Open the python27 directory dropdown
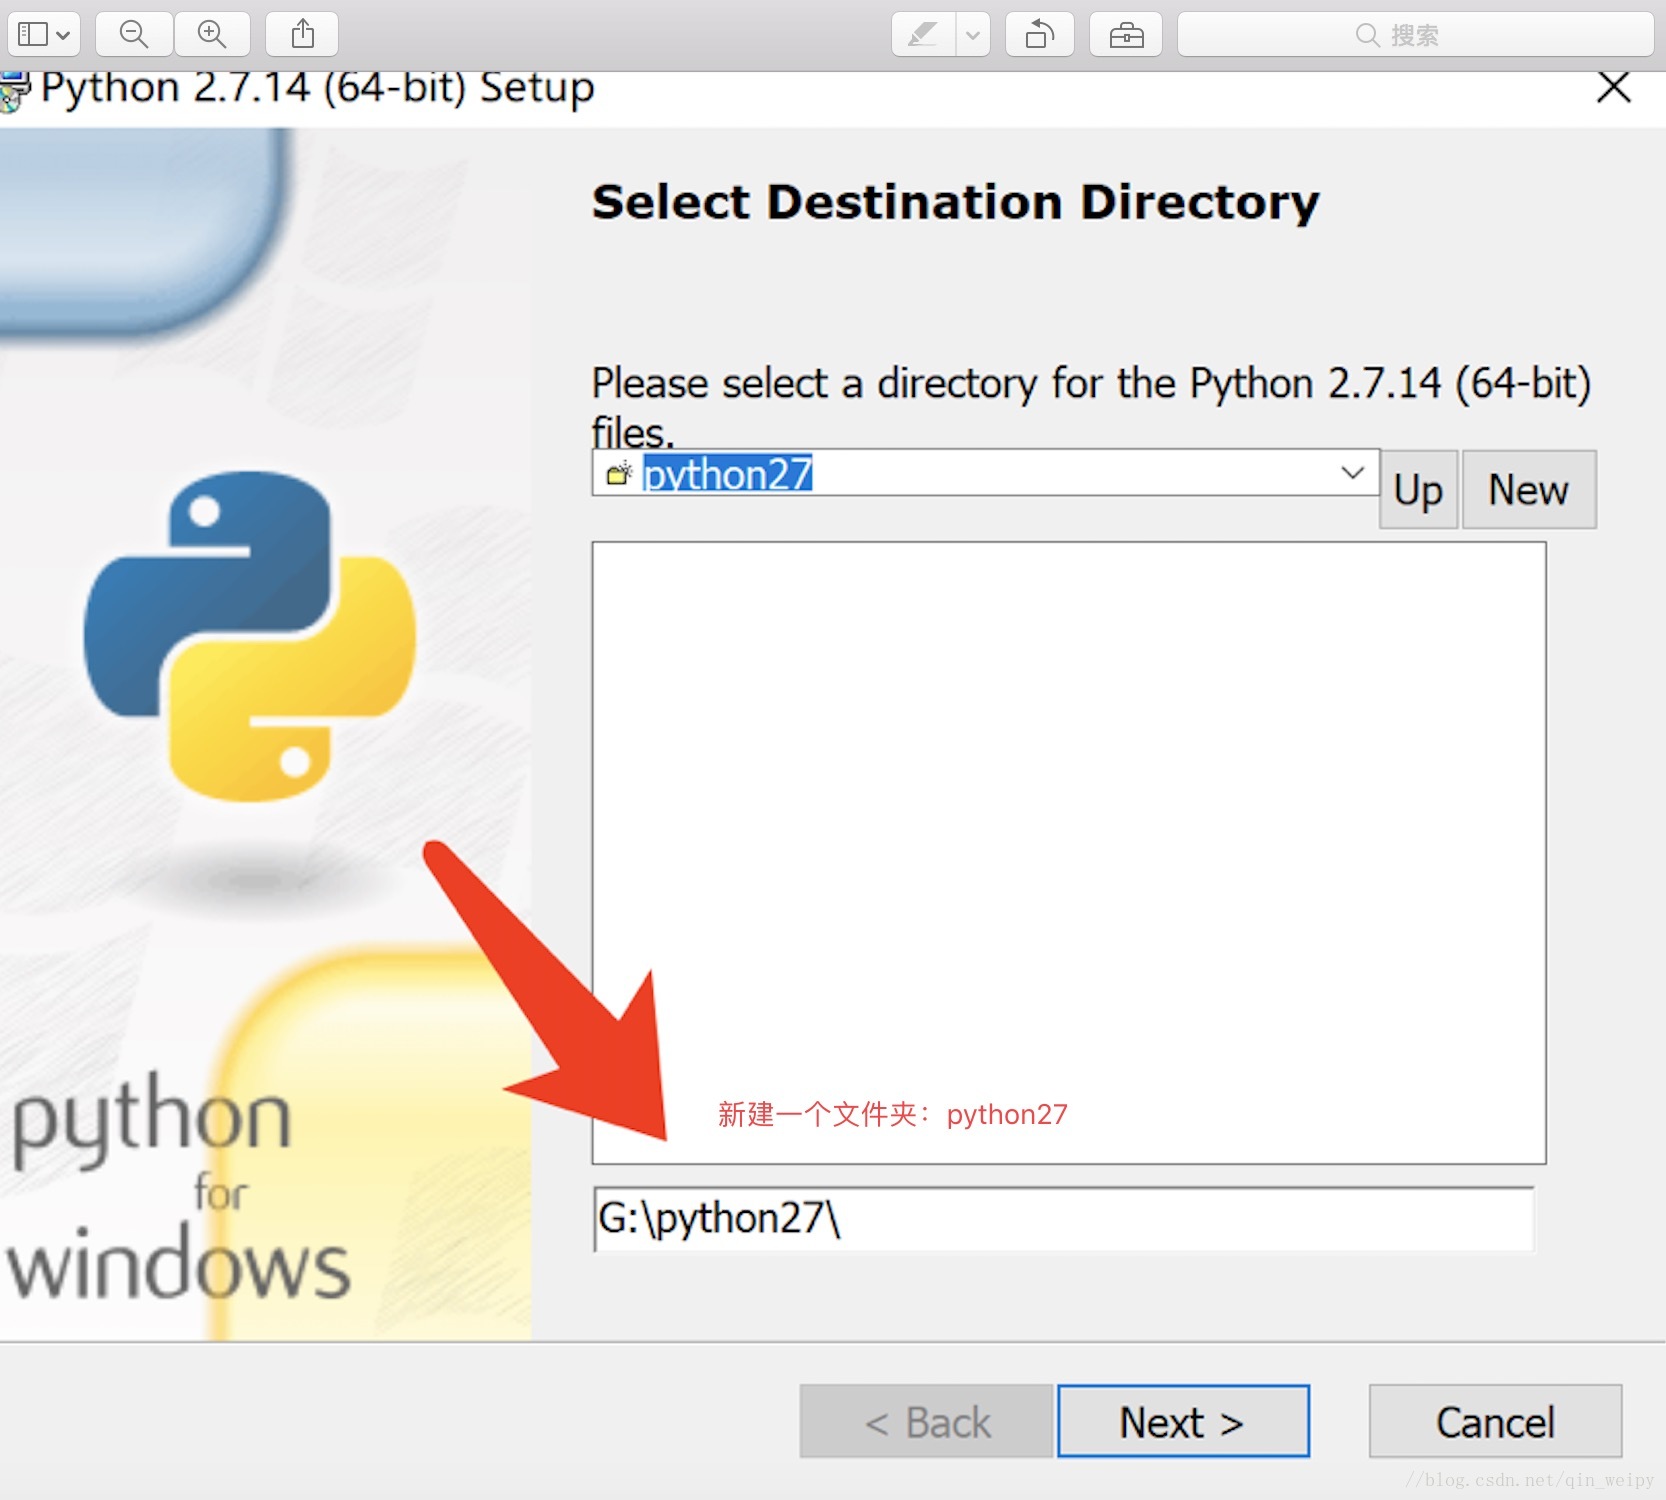 point(1353,473)
